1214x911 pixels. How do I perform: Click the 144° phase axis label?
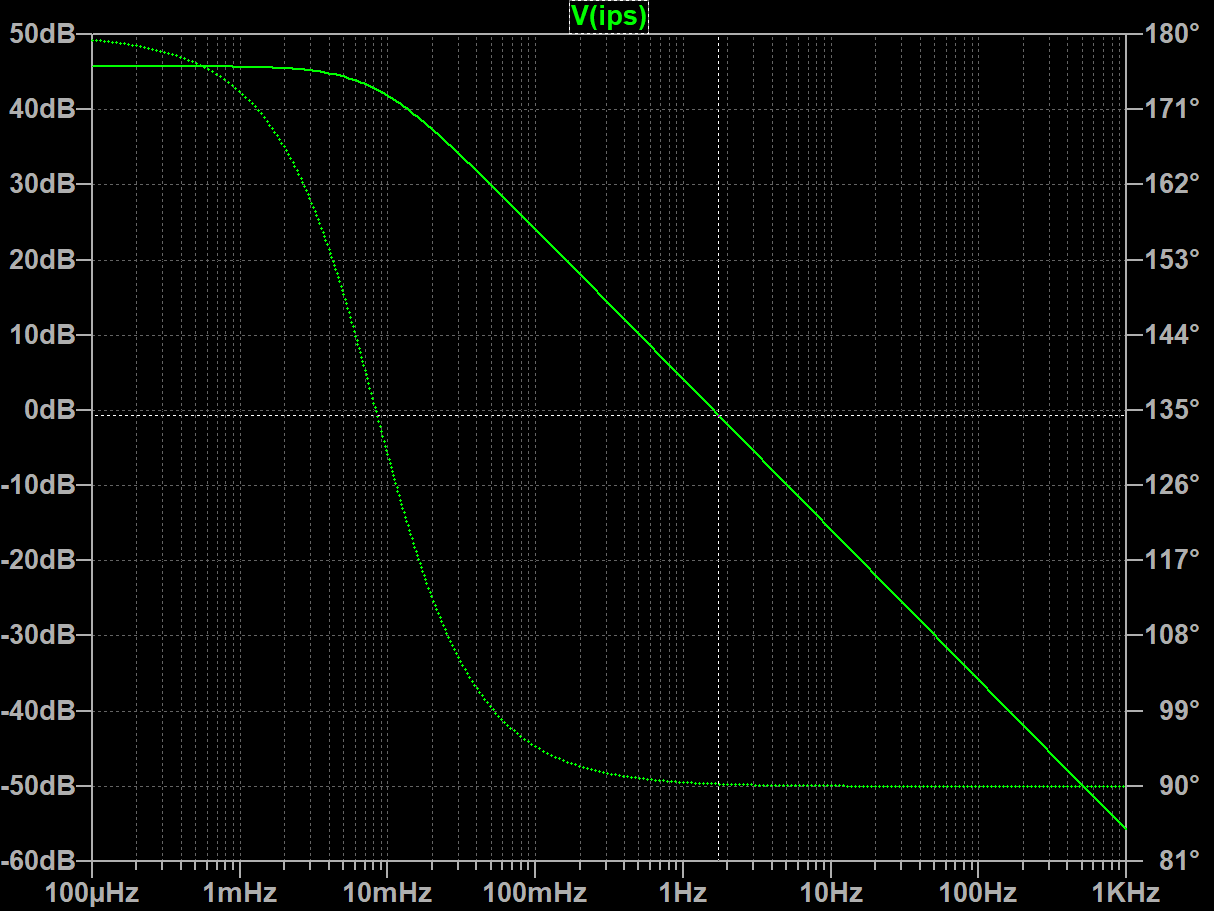[1173, 335]
